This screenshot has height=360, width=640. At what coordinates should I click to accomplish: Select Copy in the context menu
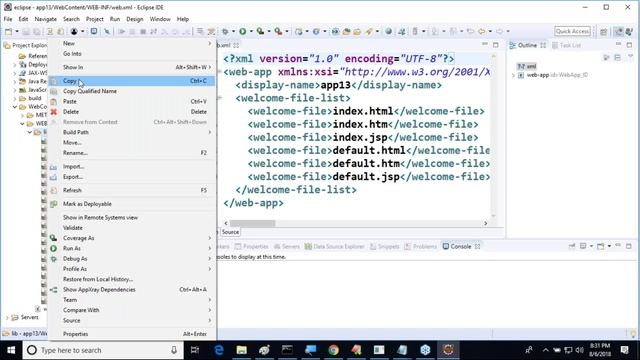(131, 81)
